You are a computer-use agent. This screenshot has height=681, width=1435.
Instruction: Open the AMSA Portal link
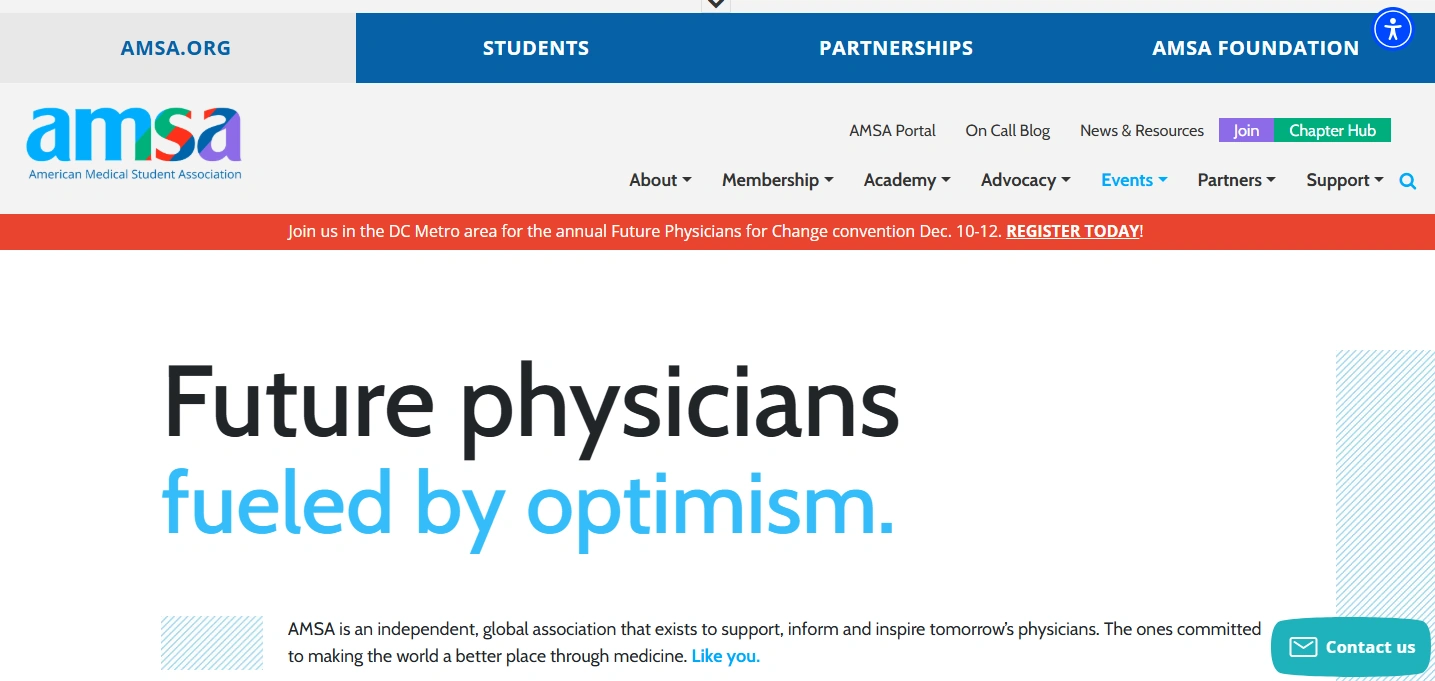892,130
